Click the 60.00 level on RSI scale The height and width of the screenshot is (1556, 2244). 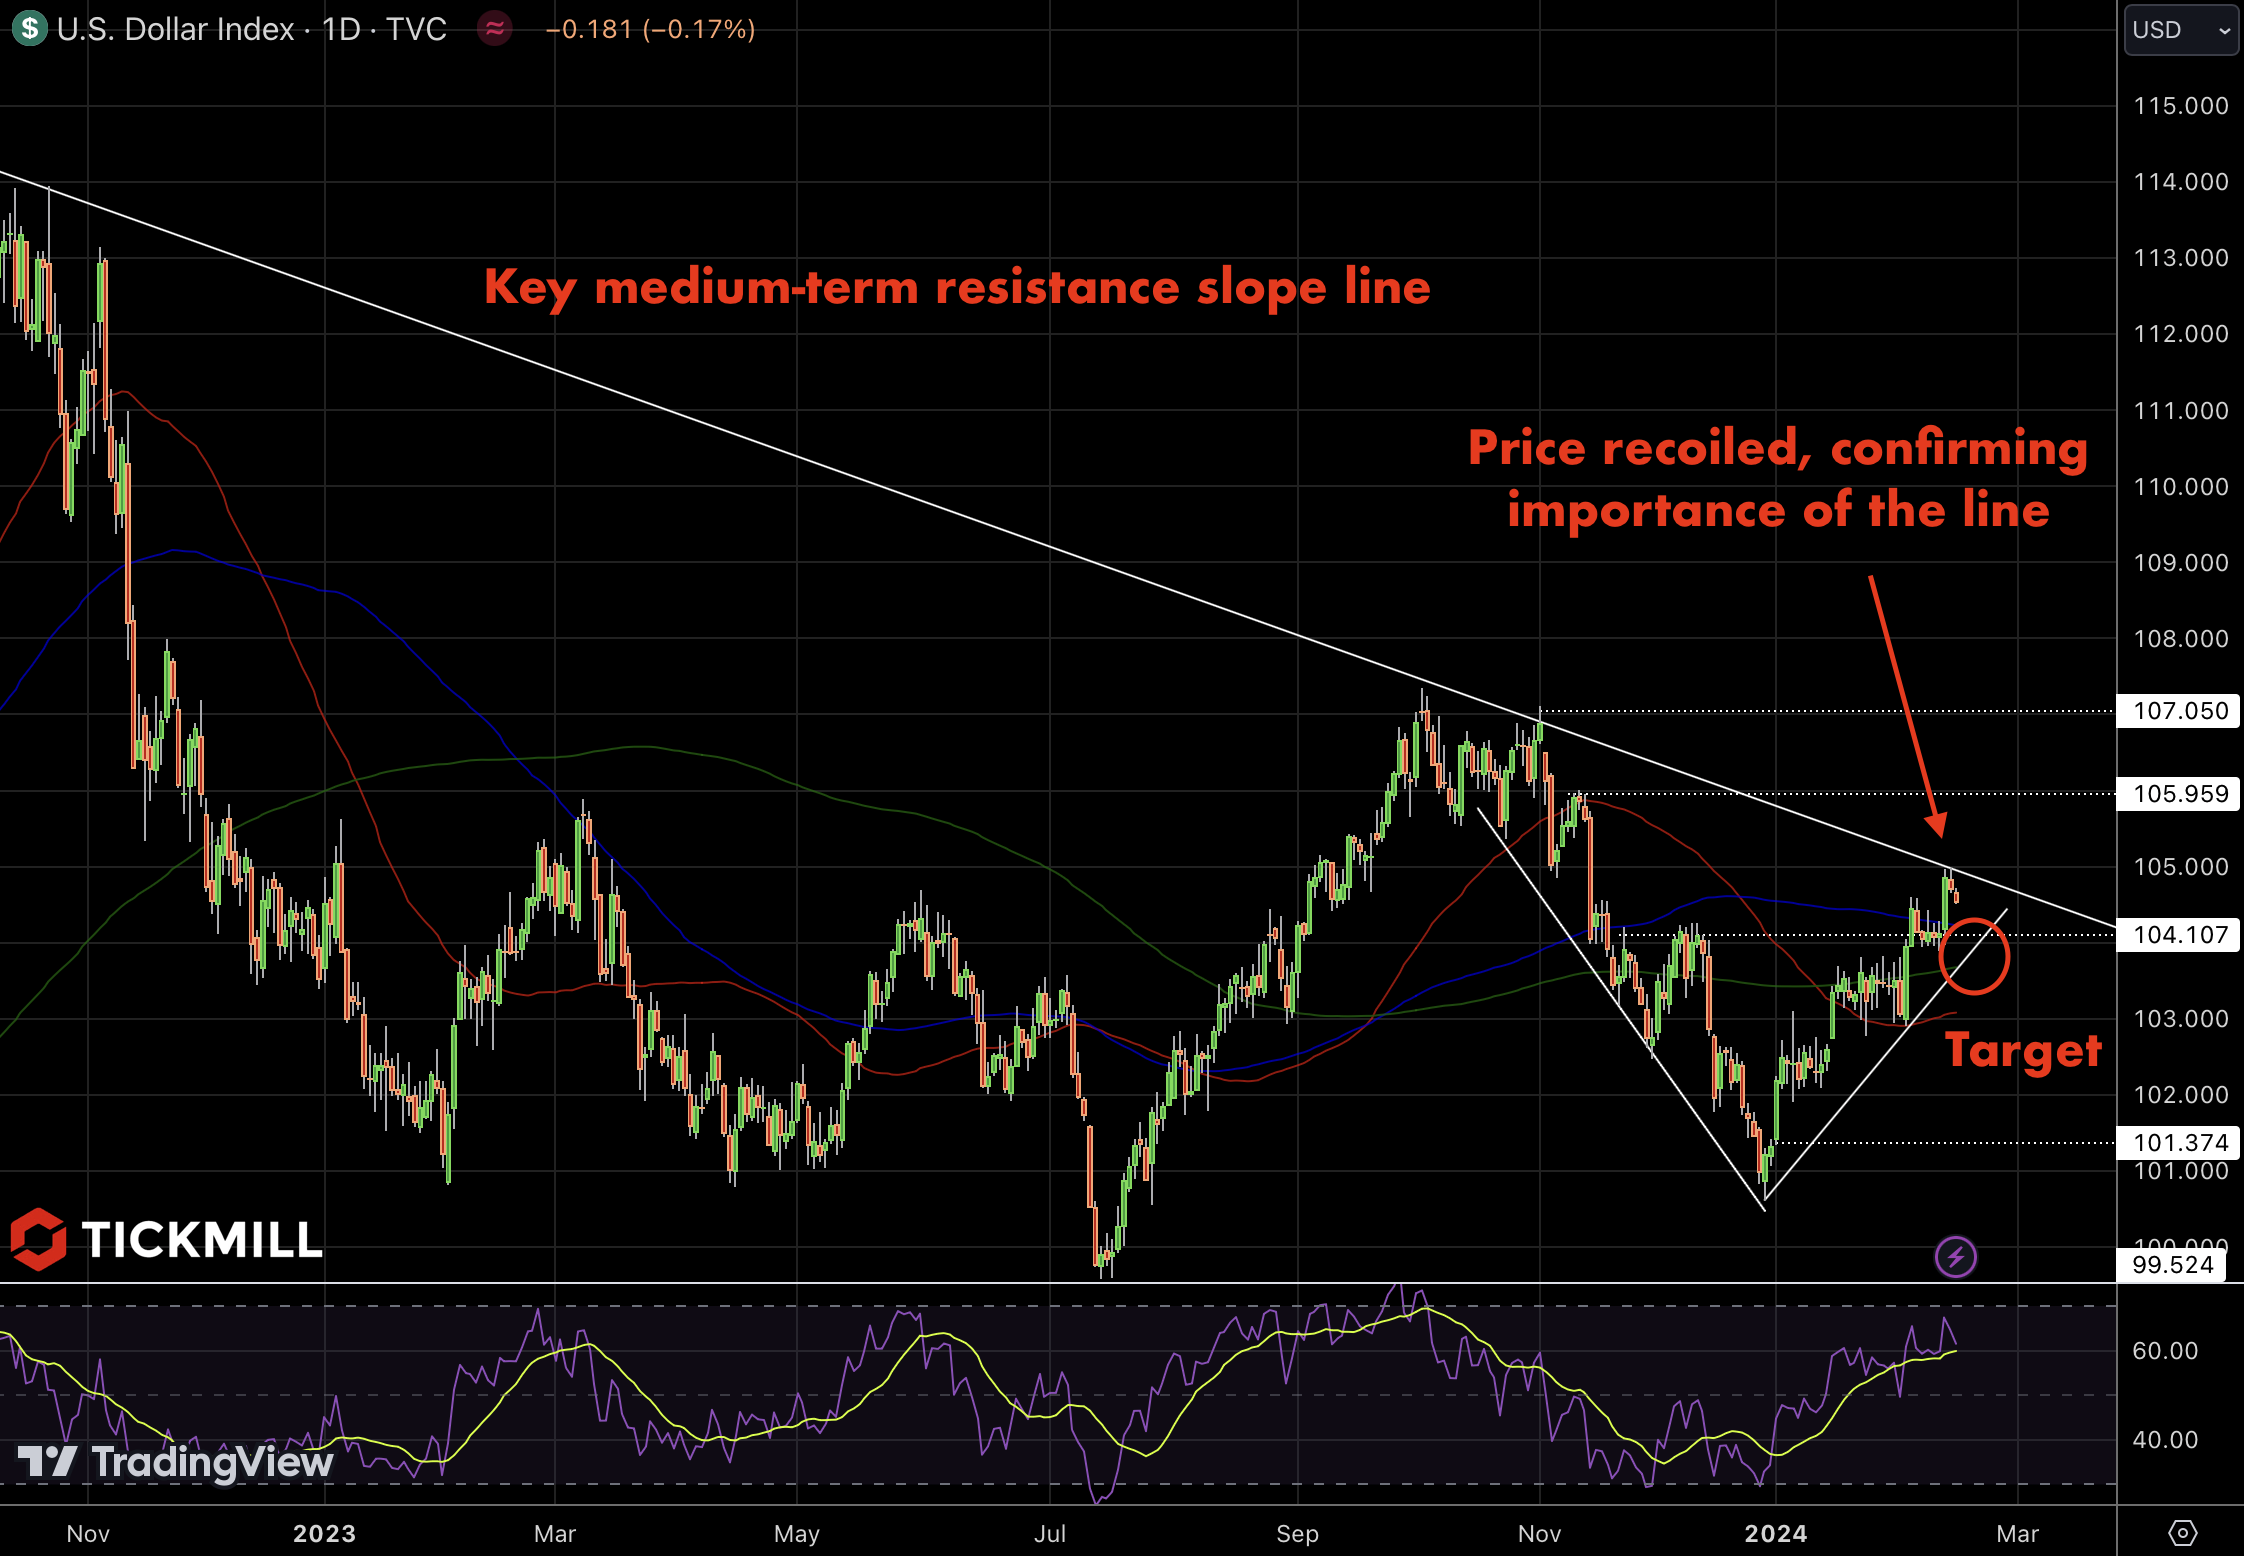pos(2164,1351)
